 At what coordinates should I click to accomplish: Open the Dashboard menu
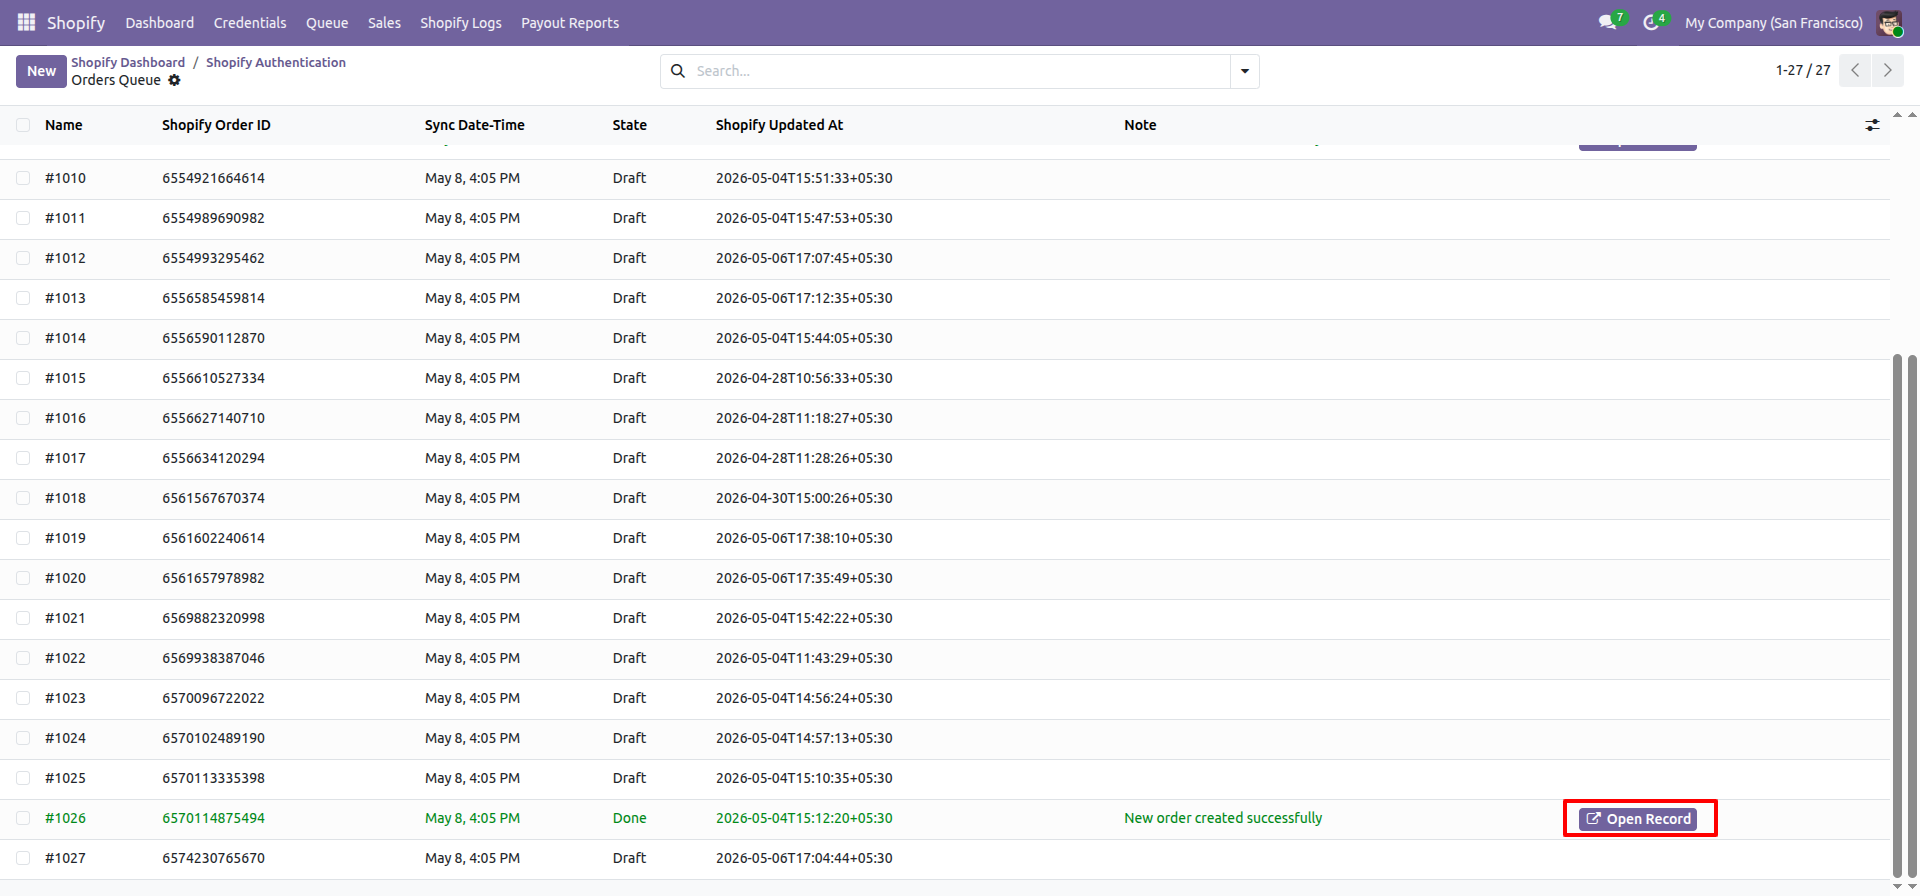pyautogui.click(x=160, y=23)
